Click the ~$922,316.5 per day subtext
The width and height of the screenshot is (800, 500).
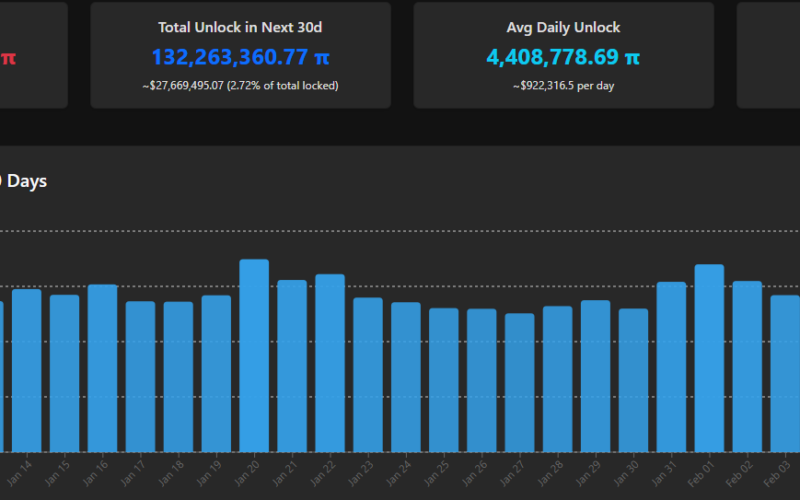point(563,86)
